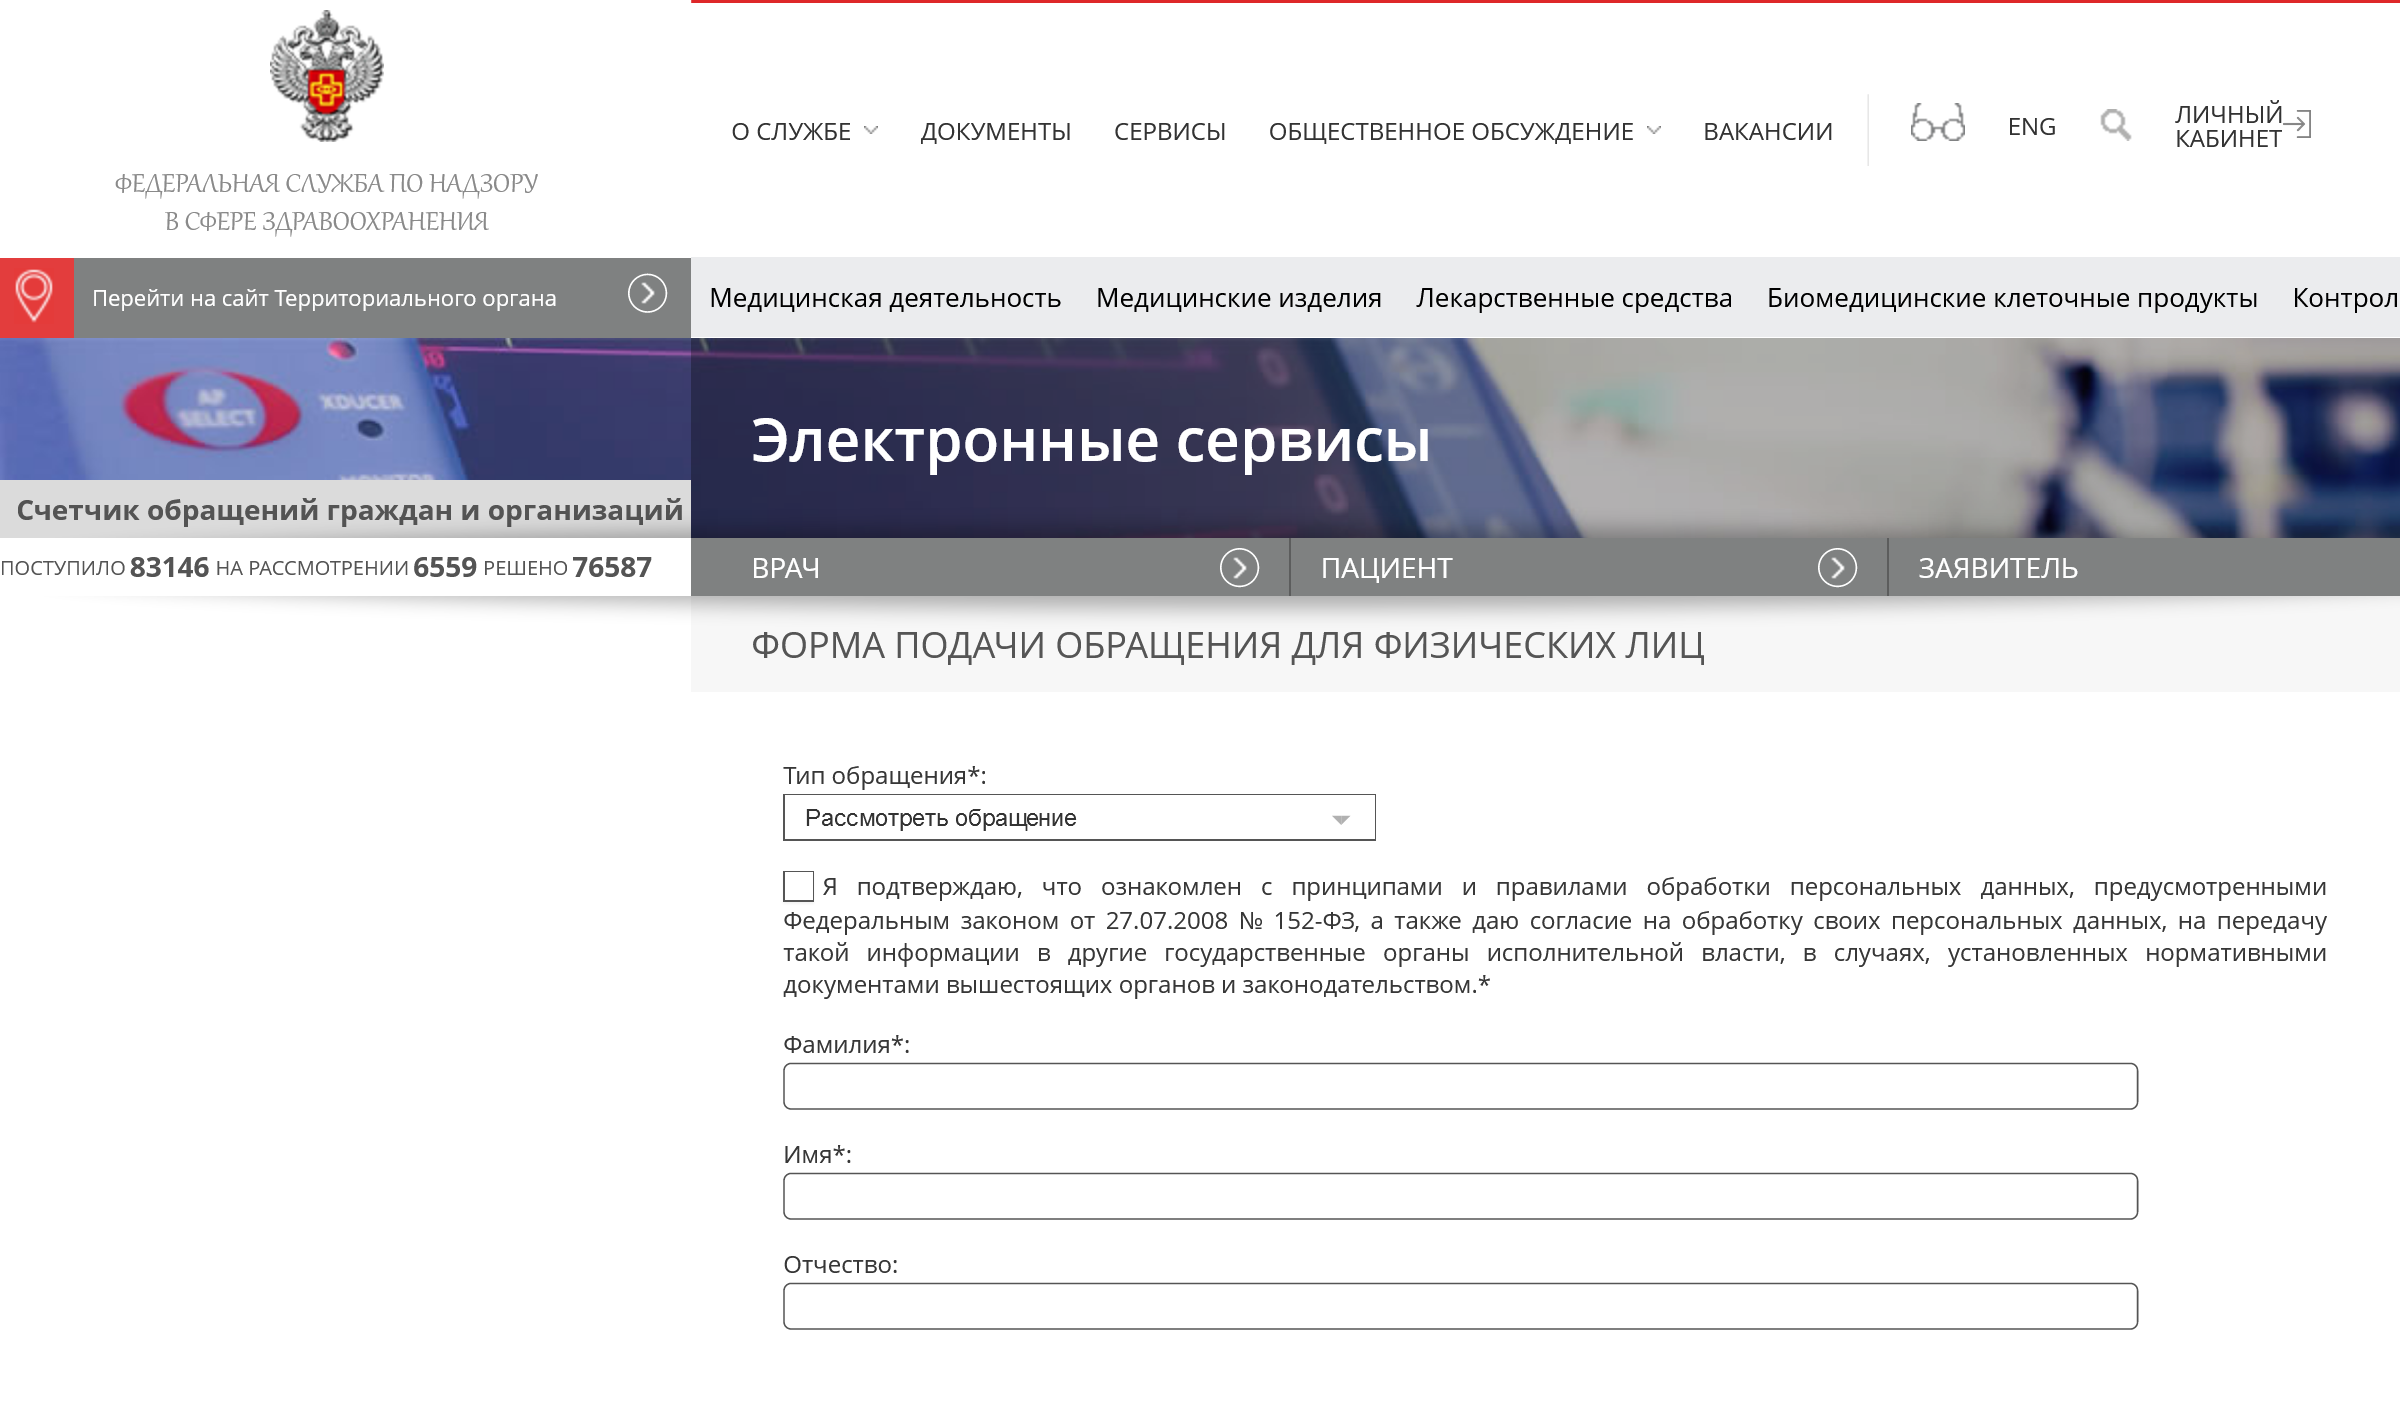Open the search magnifier icon
Viewport: 2400px width, 1420px height.
click(2115, 125)
